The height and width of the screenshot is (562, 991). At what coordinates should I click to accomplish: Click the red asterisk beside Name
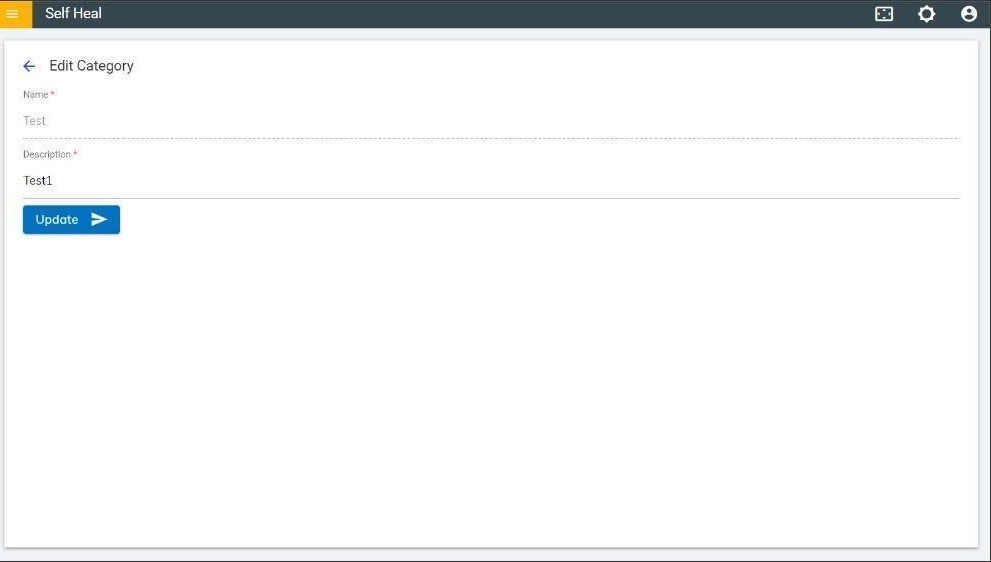pyautogui.click(x=53, y=94)
